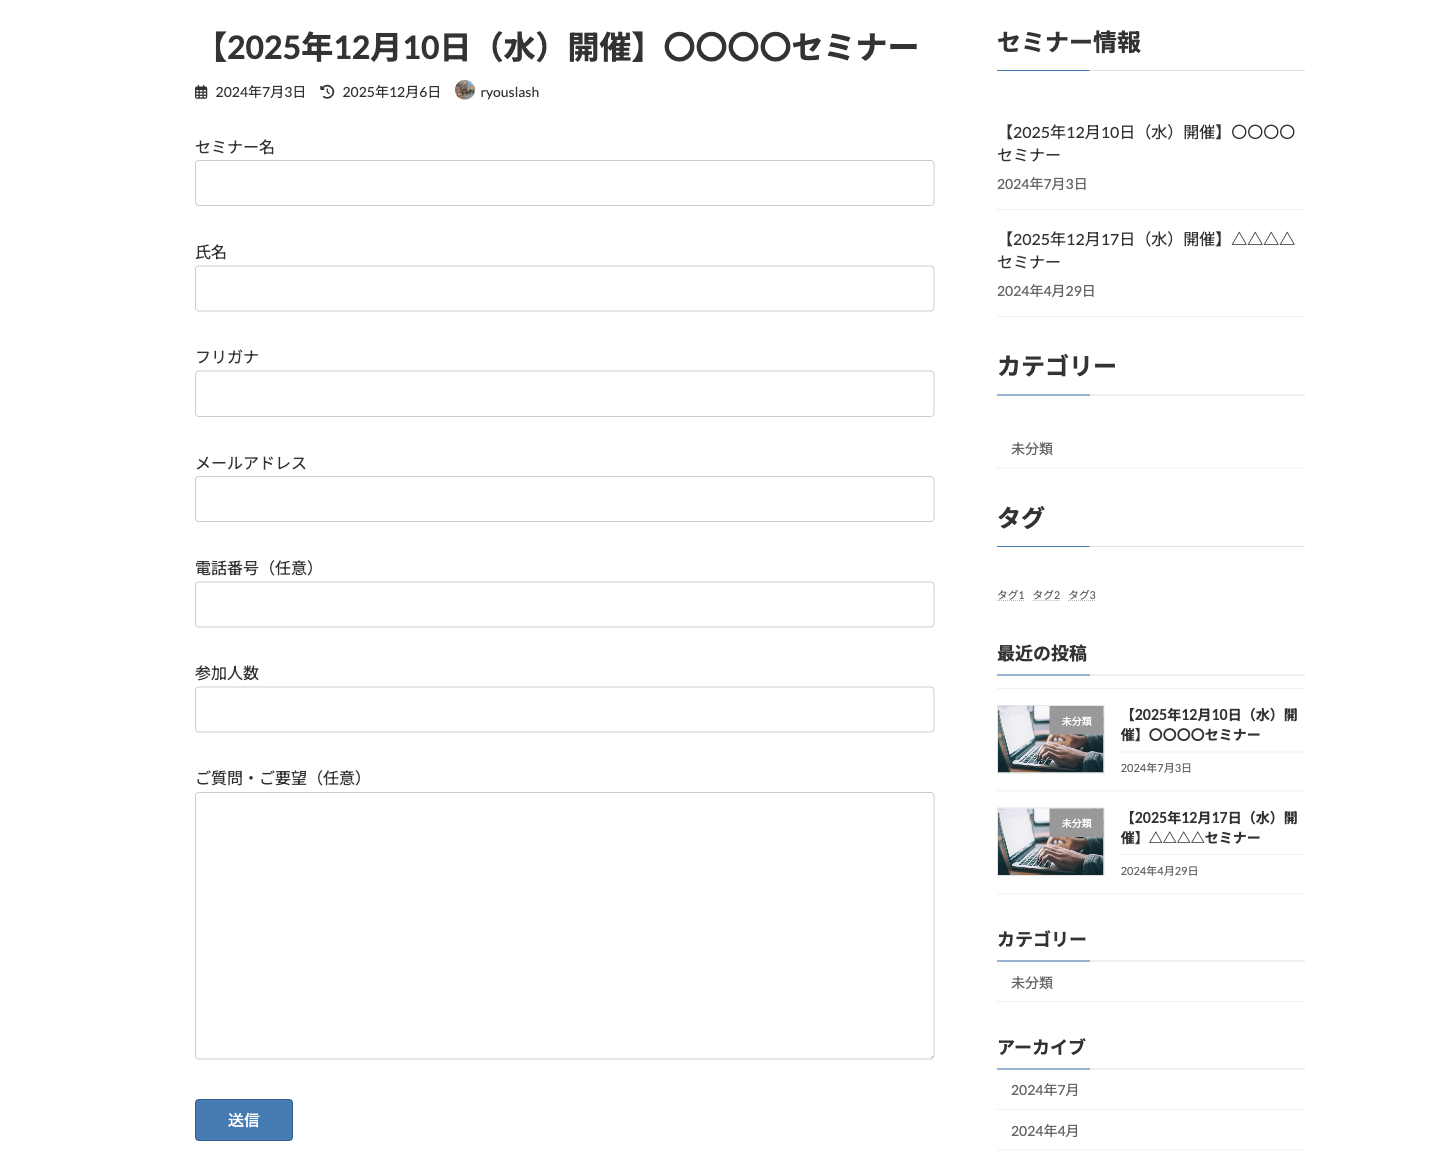Viewport: 1450px width, 1160px height.
Task: Click the 参加人数 input field
Action: click(x=564, y=710)
